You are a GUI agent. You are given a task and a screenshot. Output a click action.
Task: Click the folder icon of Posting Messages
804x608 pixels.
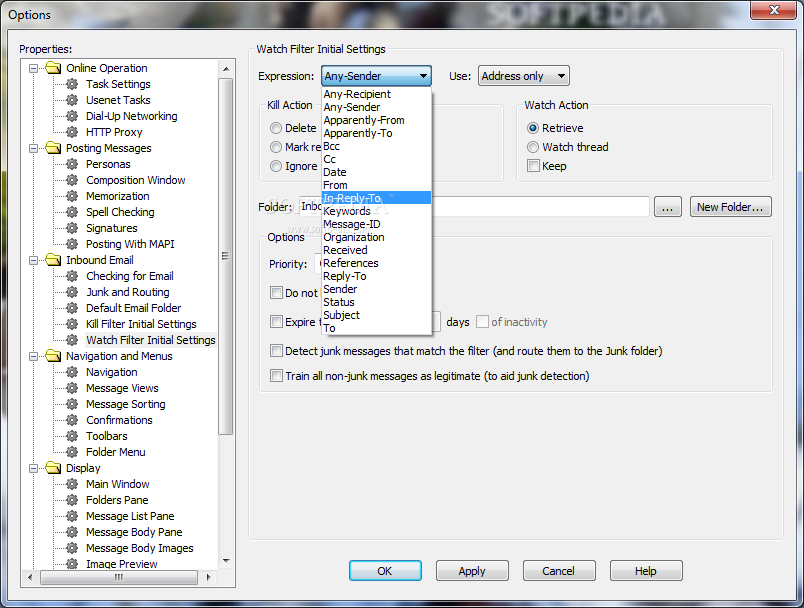click(53, 148)
